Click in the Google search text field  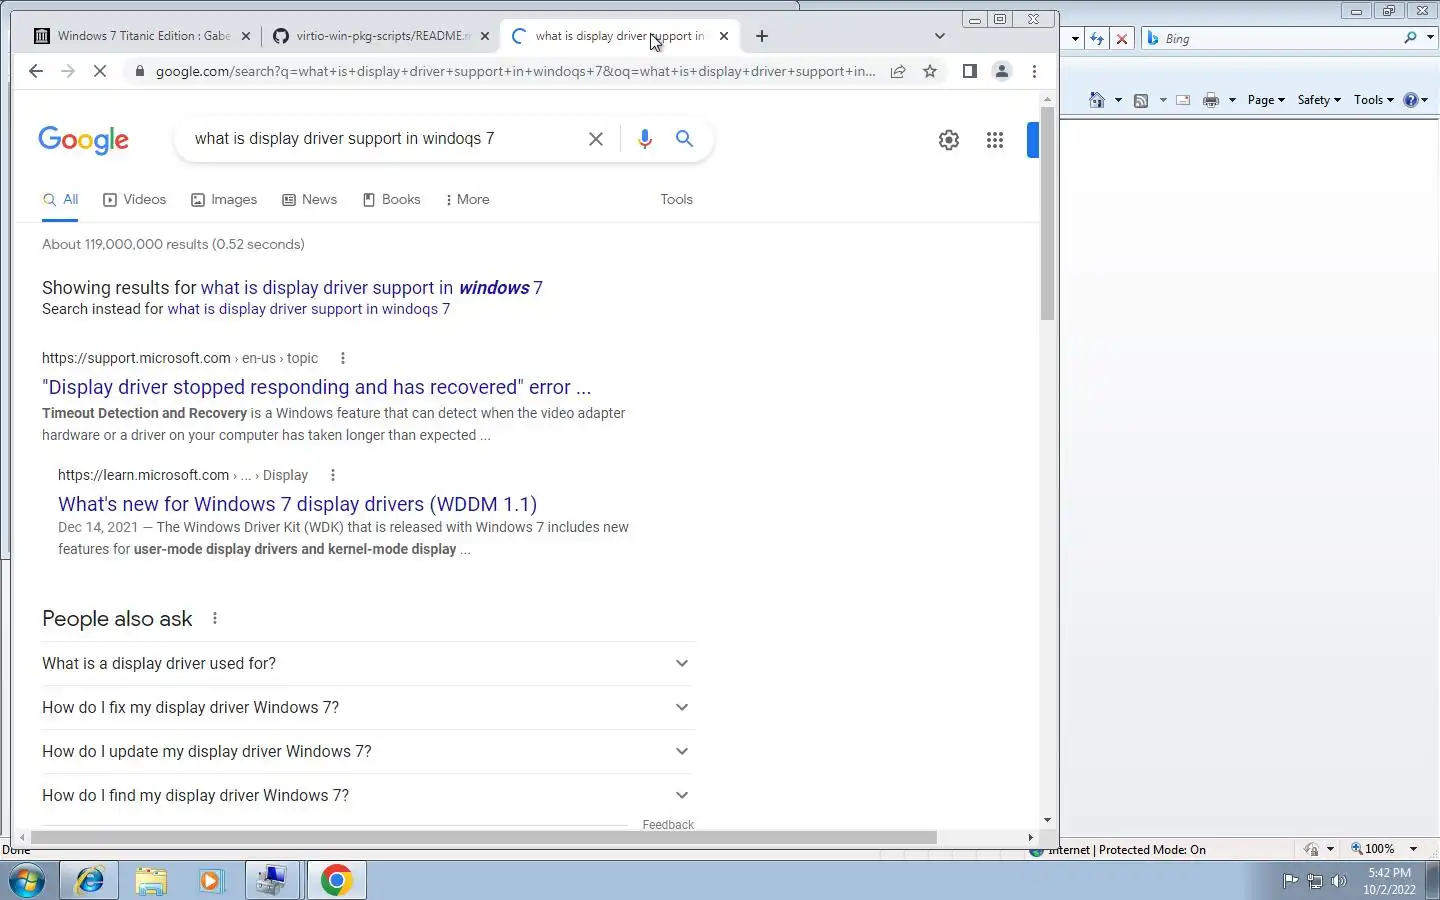click(380, 139)
